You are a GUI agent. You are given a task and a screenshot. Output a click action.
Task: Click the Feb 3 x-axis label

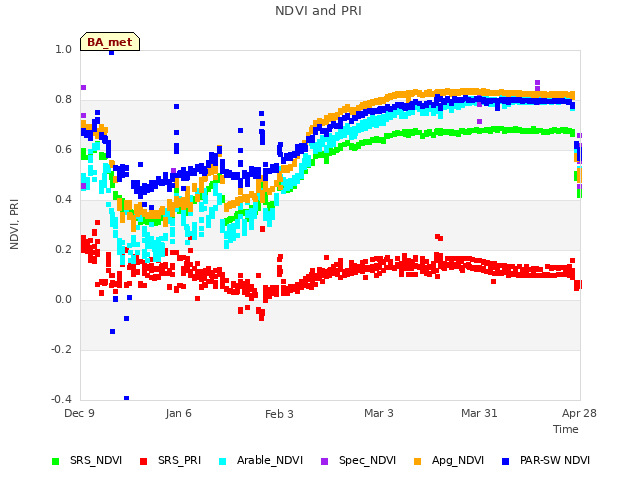279,414
